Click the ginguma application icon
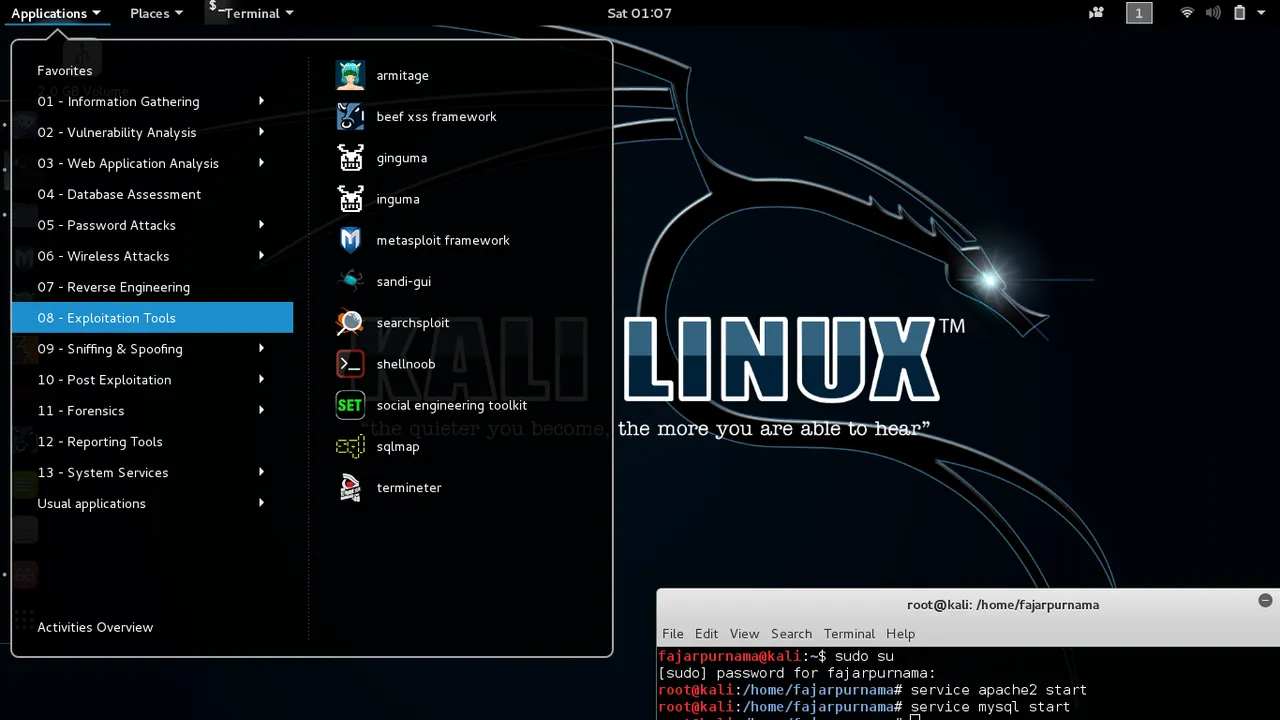This screenshot has width=1280, height=720. (x=350, y=158)
